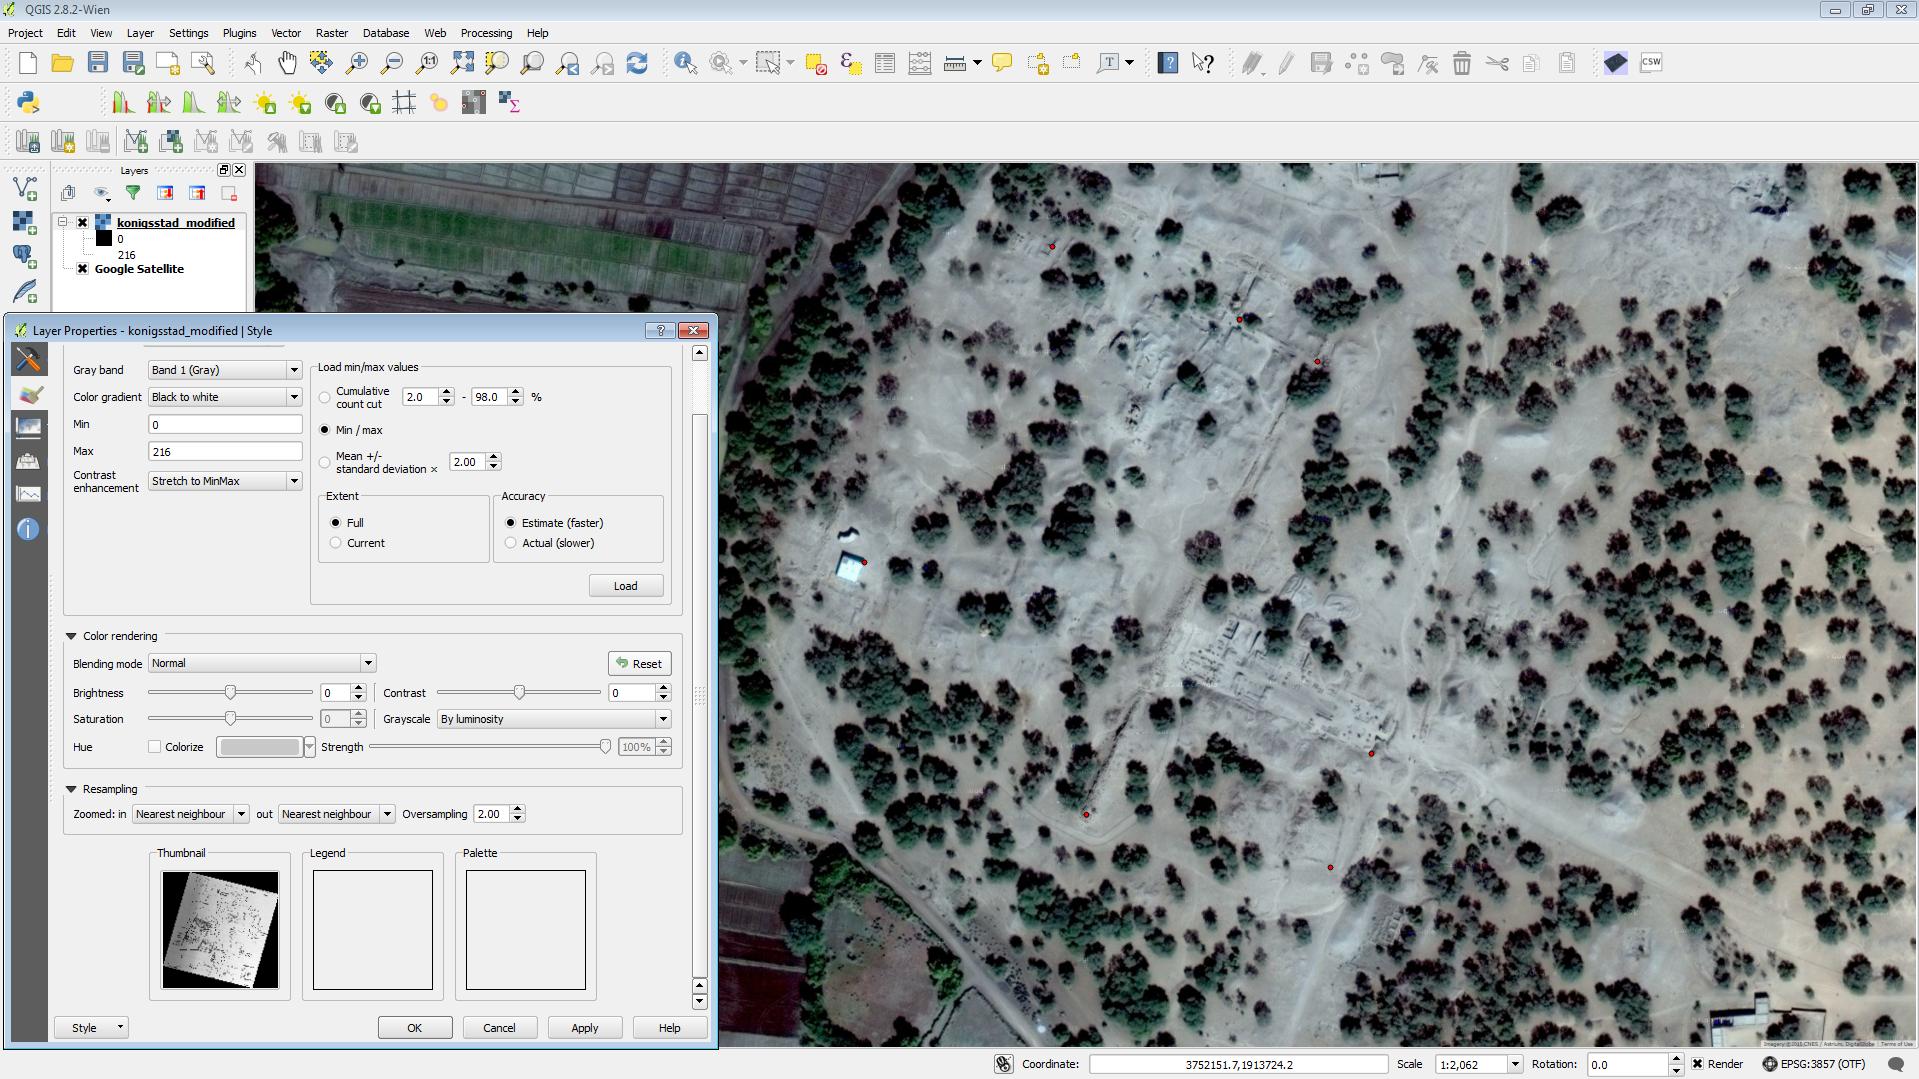This screenshot has height=1079, width=1919.
Task: Open the Project menu
Action: click(25, 33)
